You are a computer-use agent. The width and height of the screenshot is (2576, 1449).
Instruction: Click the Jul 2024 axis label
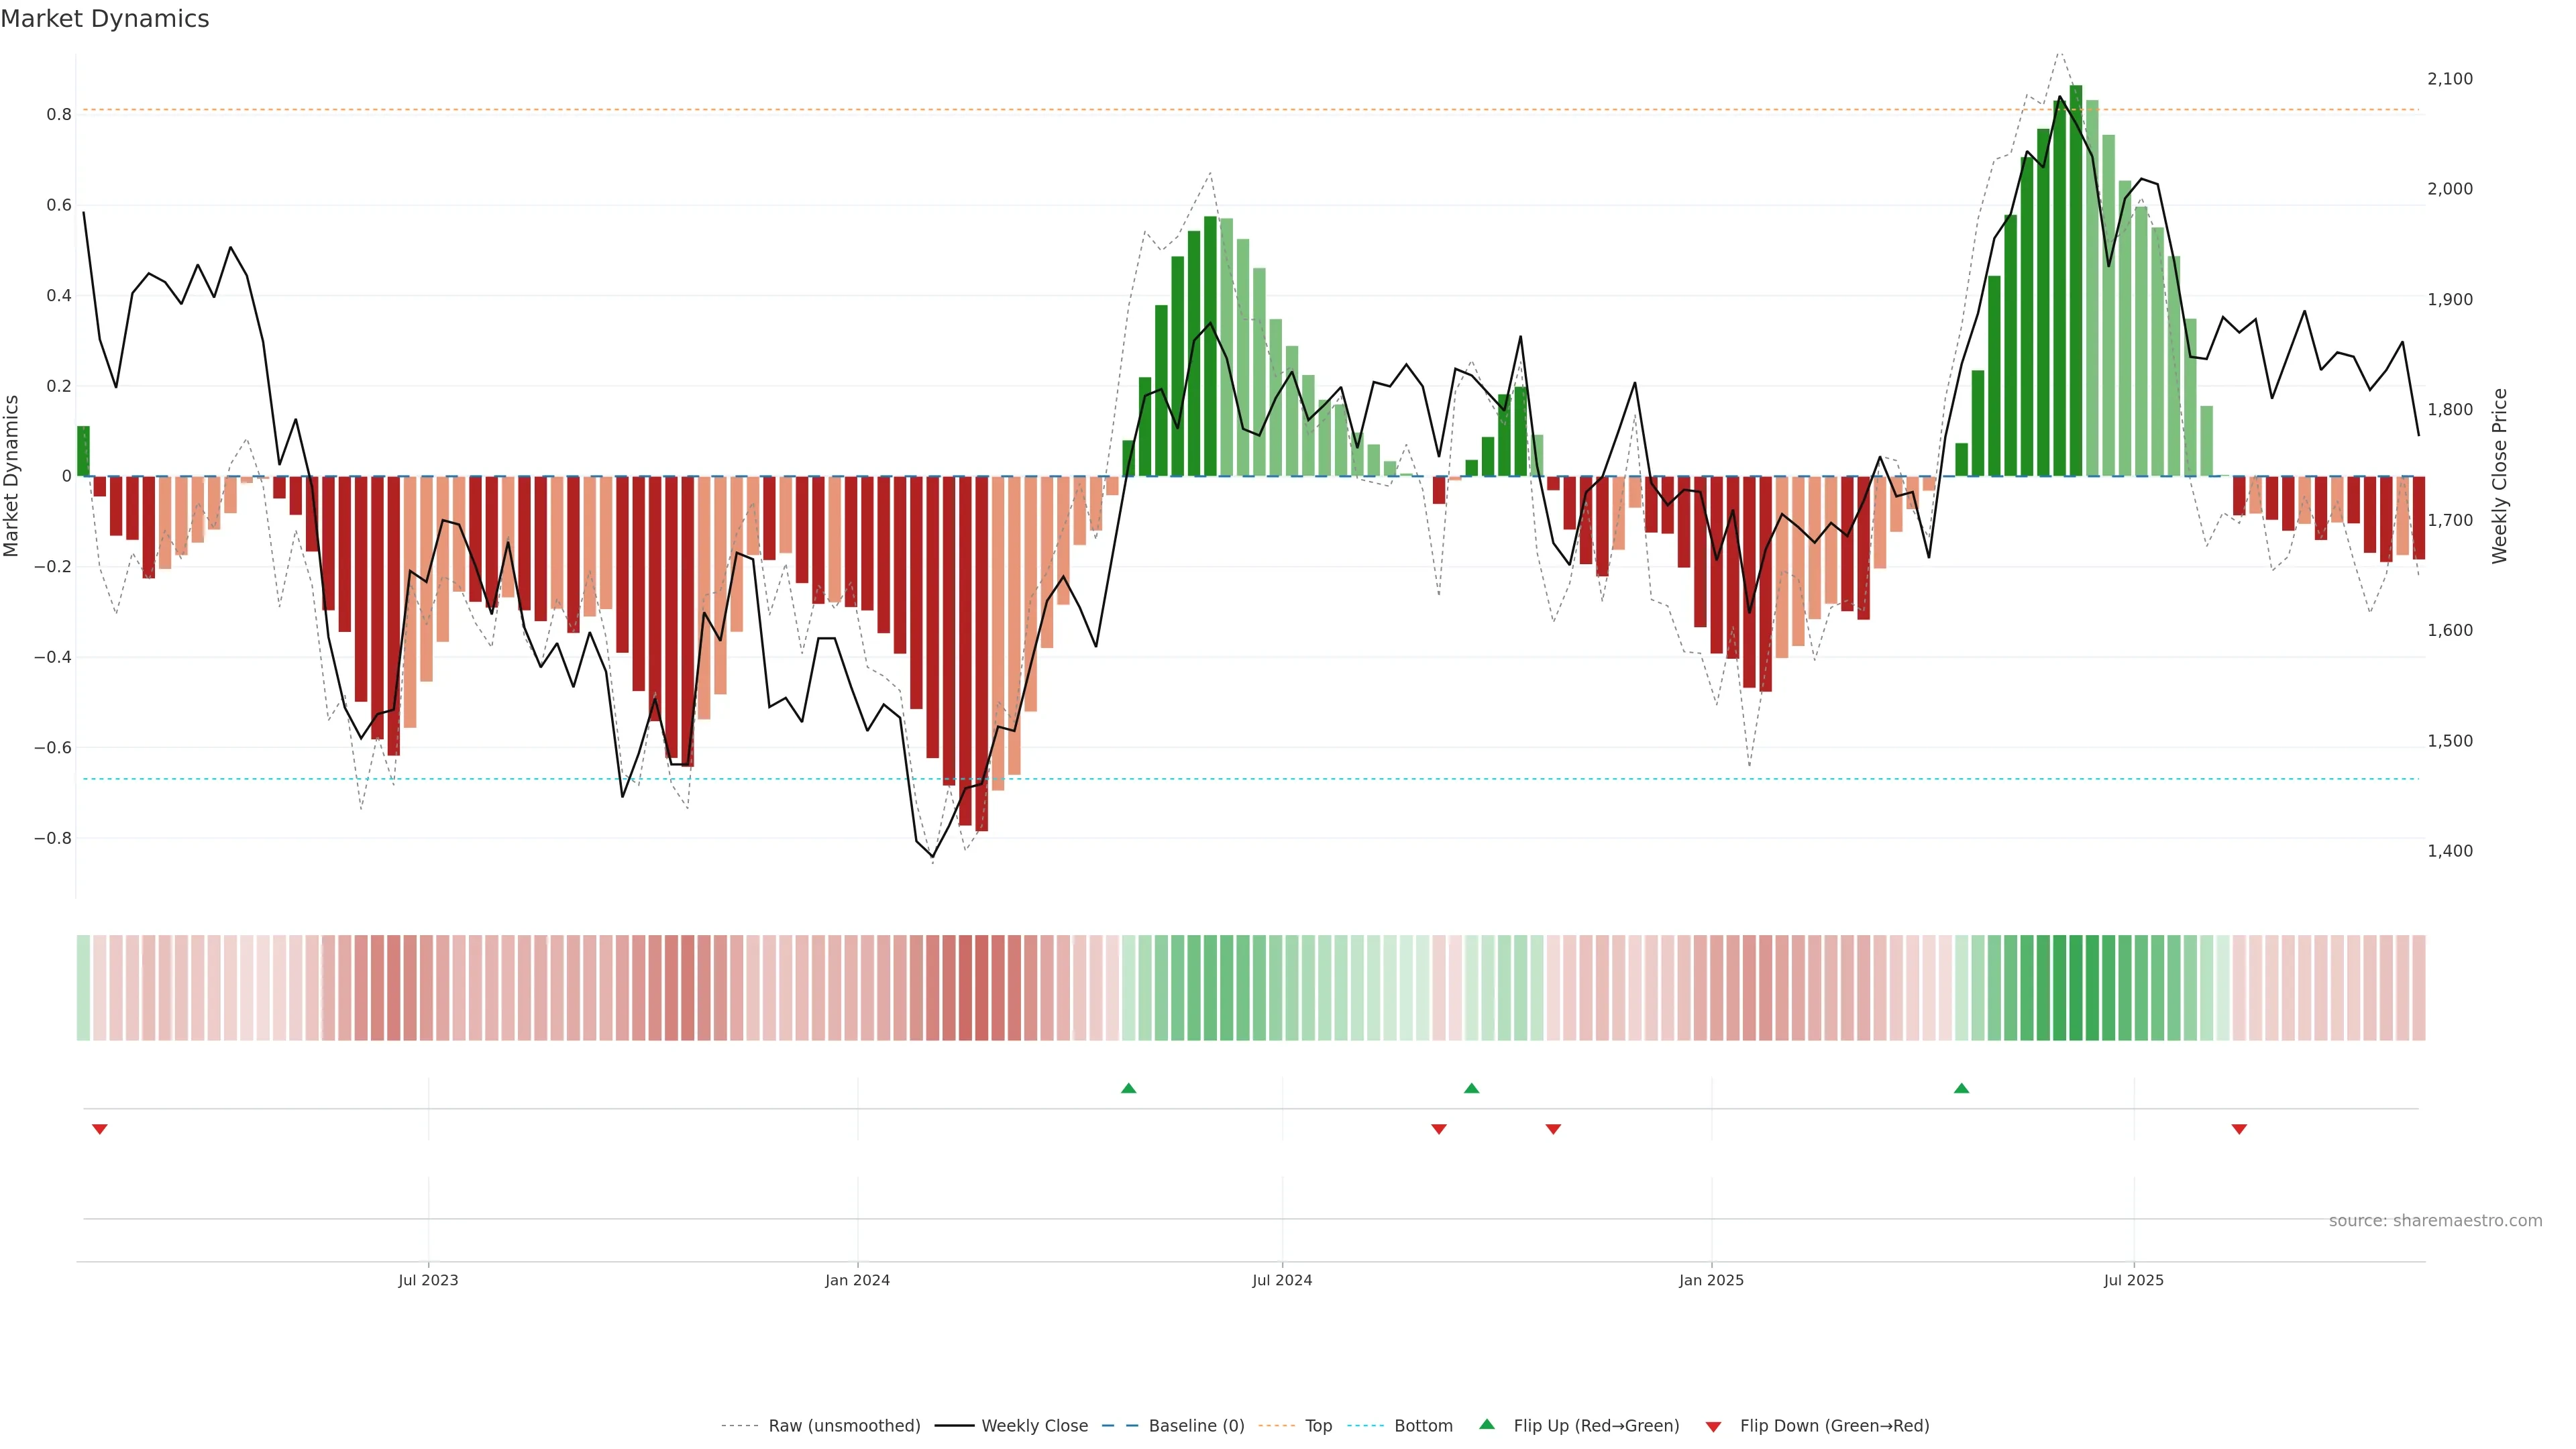pos(1282,1280)
